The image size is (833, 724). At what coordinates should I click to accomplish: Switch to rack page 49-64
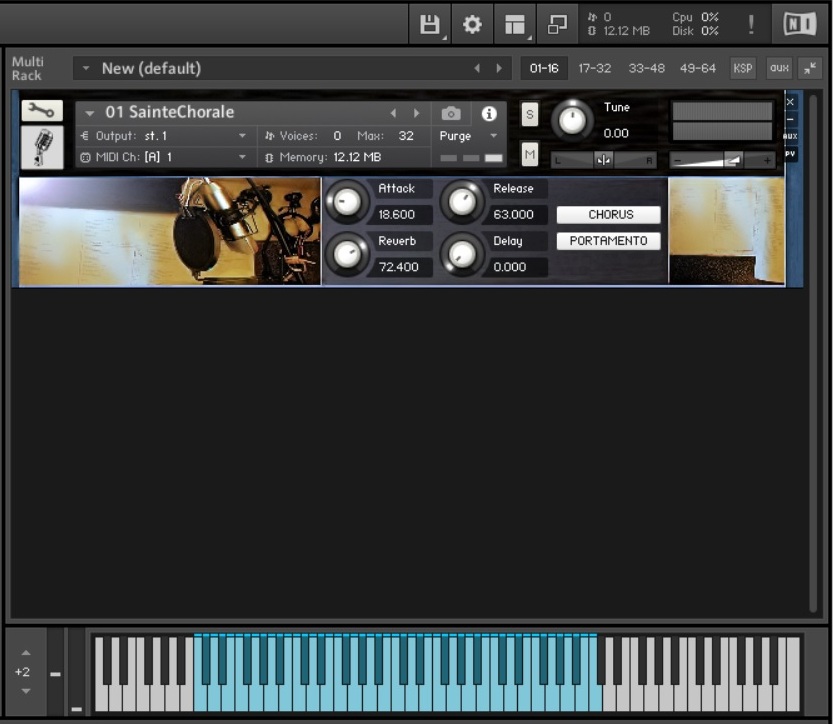tap(698, 68)
